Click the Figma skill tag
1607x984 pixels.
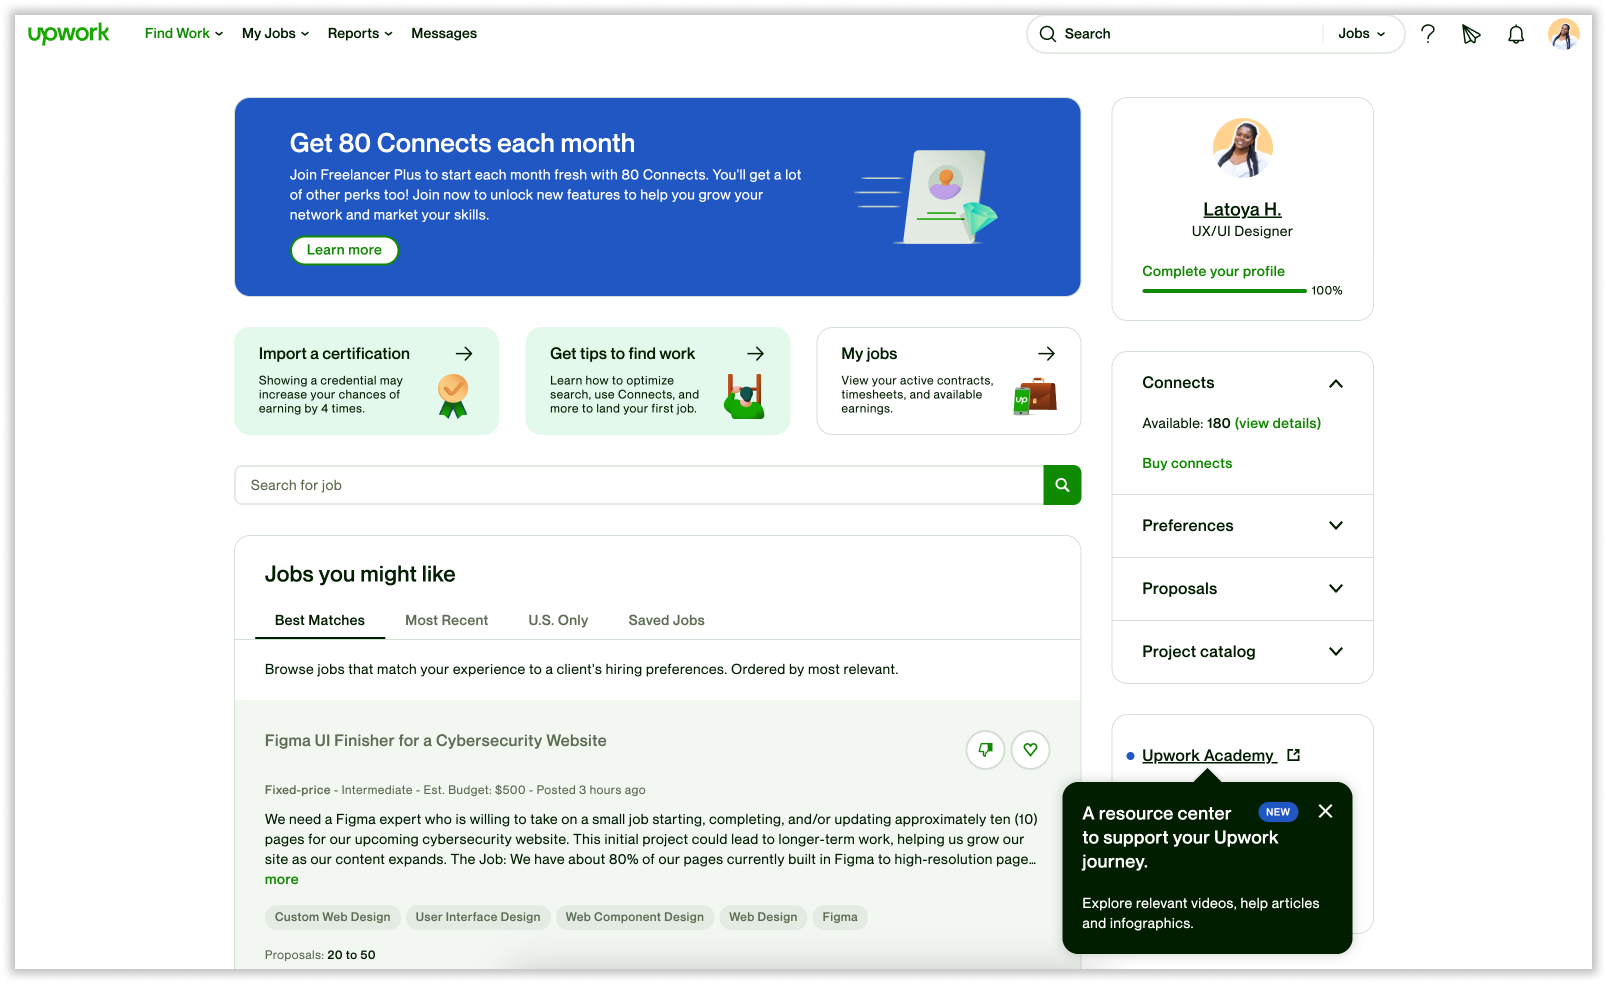(x=840, y=917)
